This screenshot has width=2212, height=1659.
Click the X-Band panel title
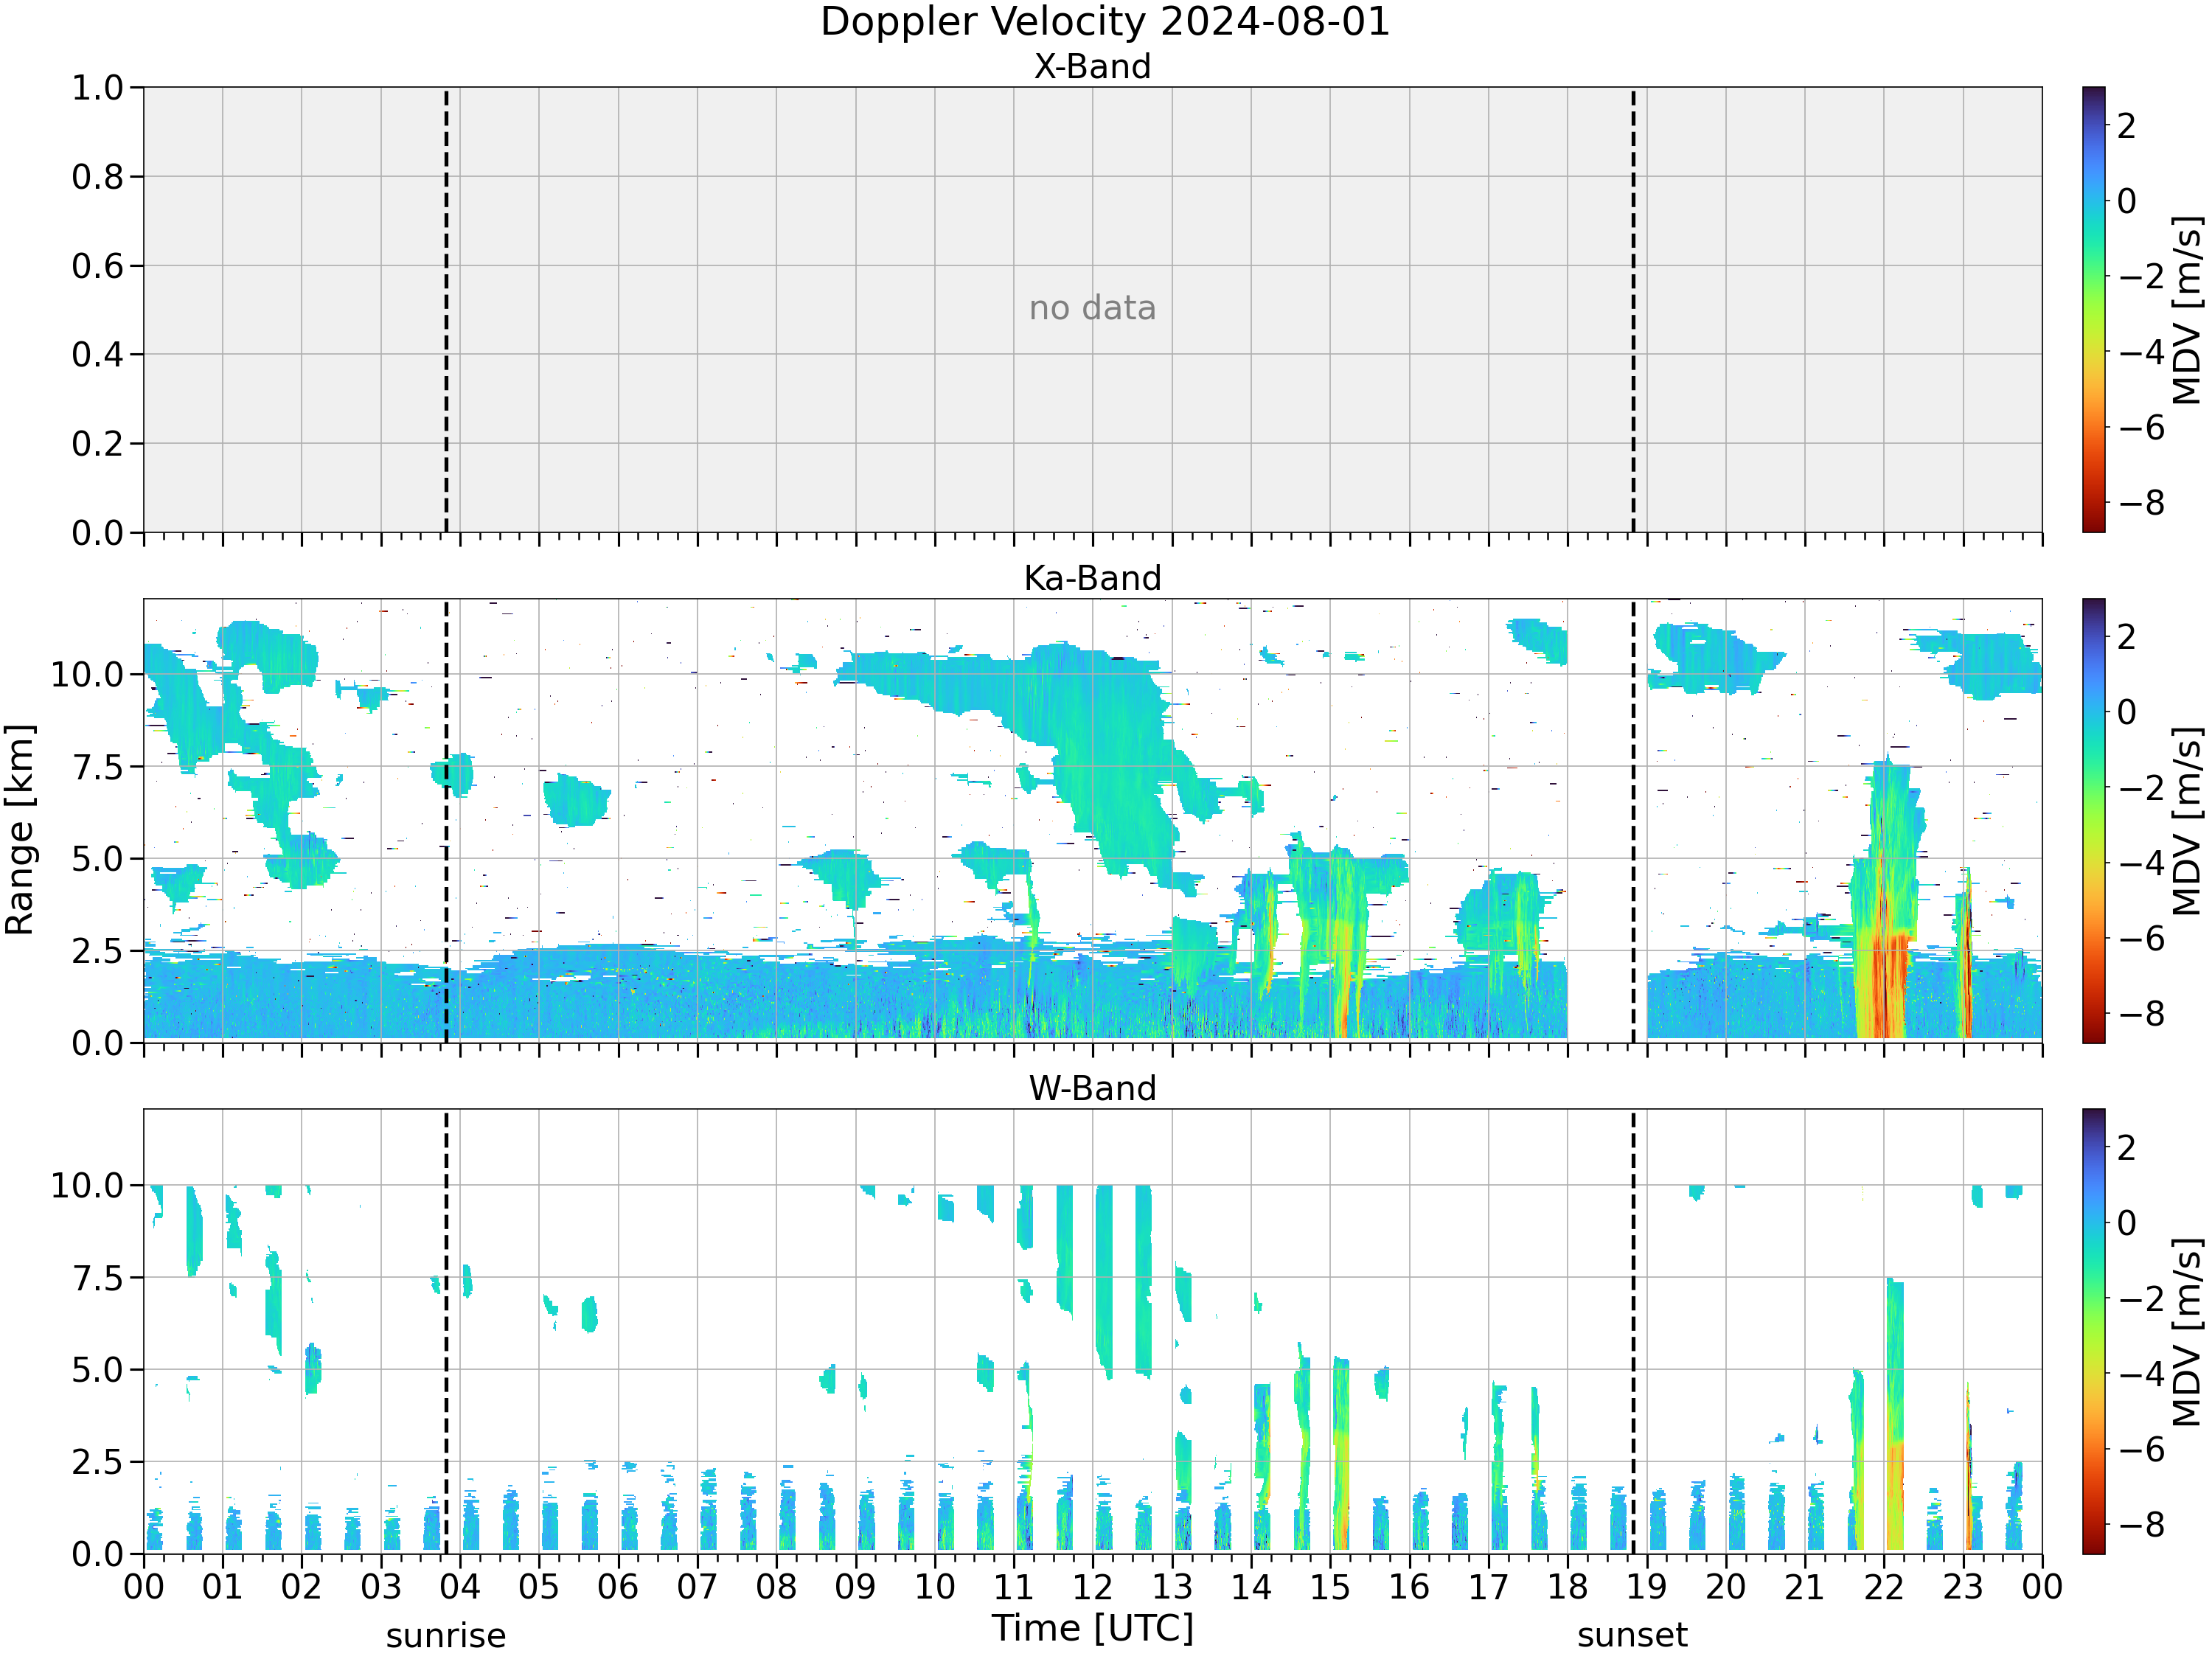tap(1092, 66)
